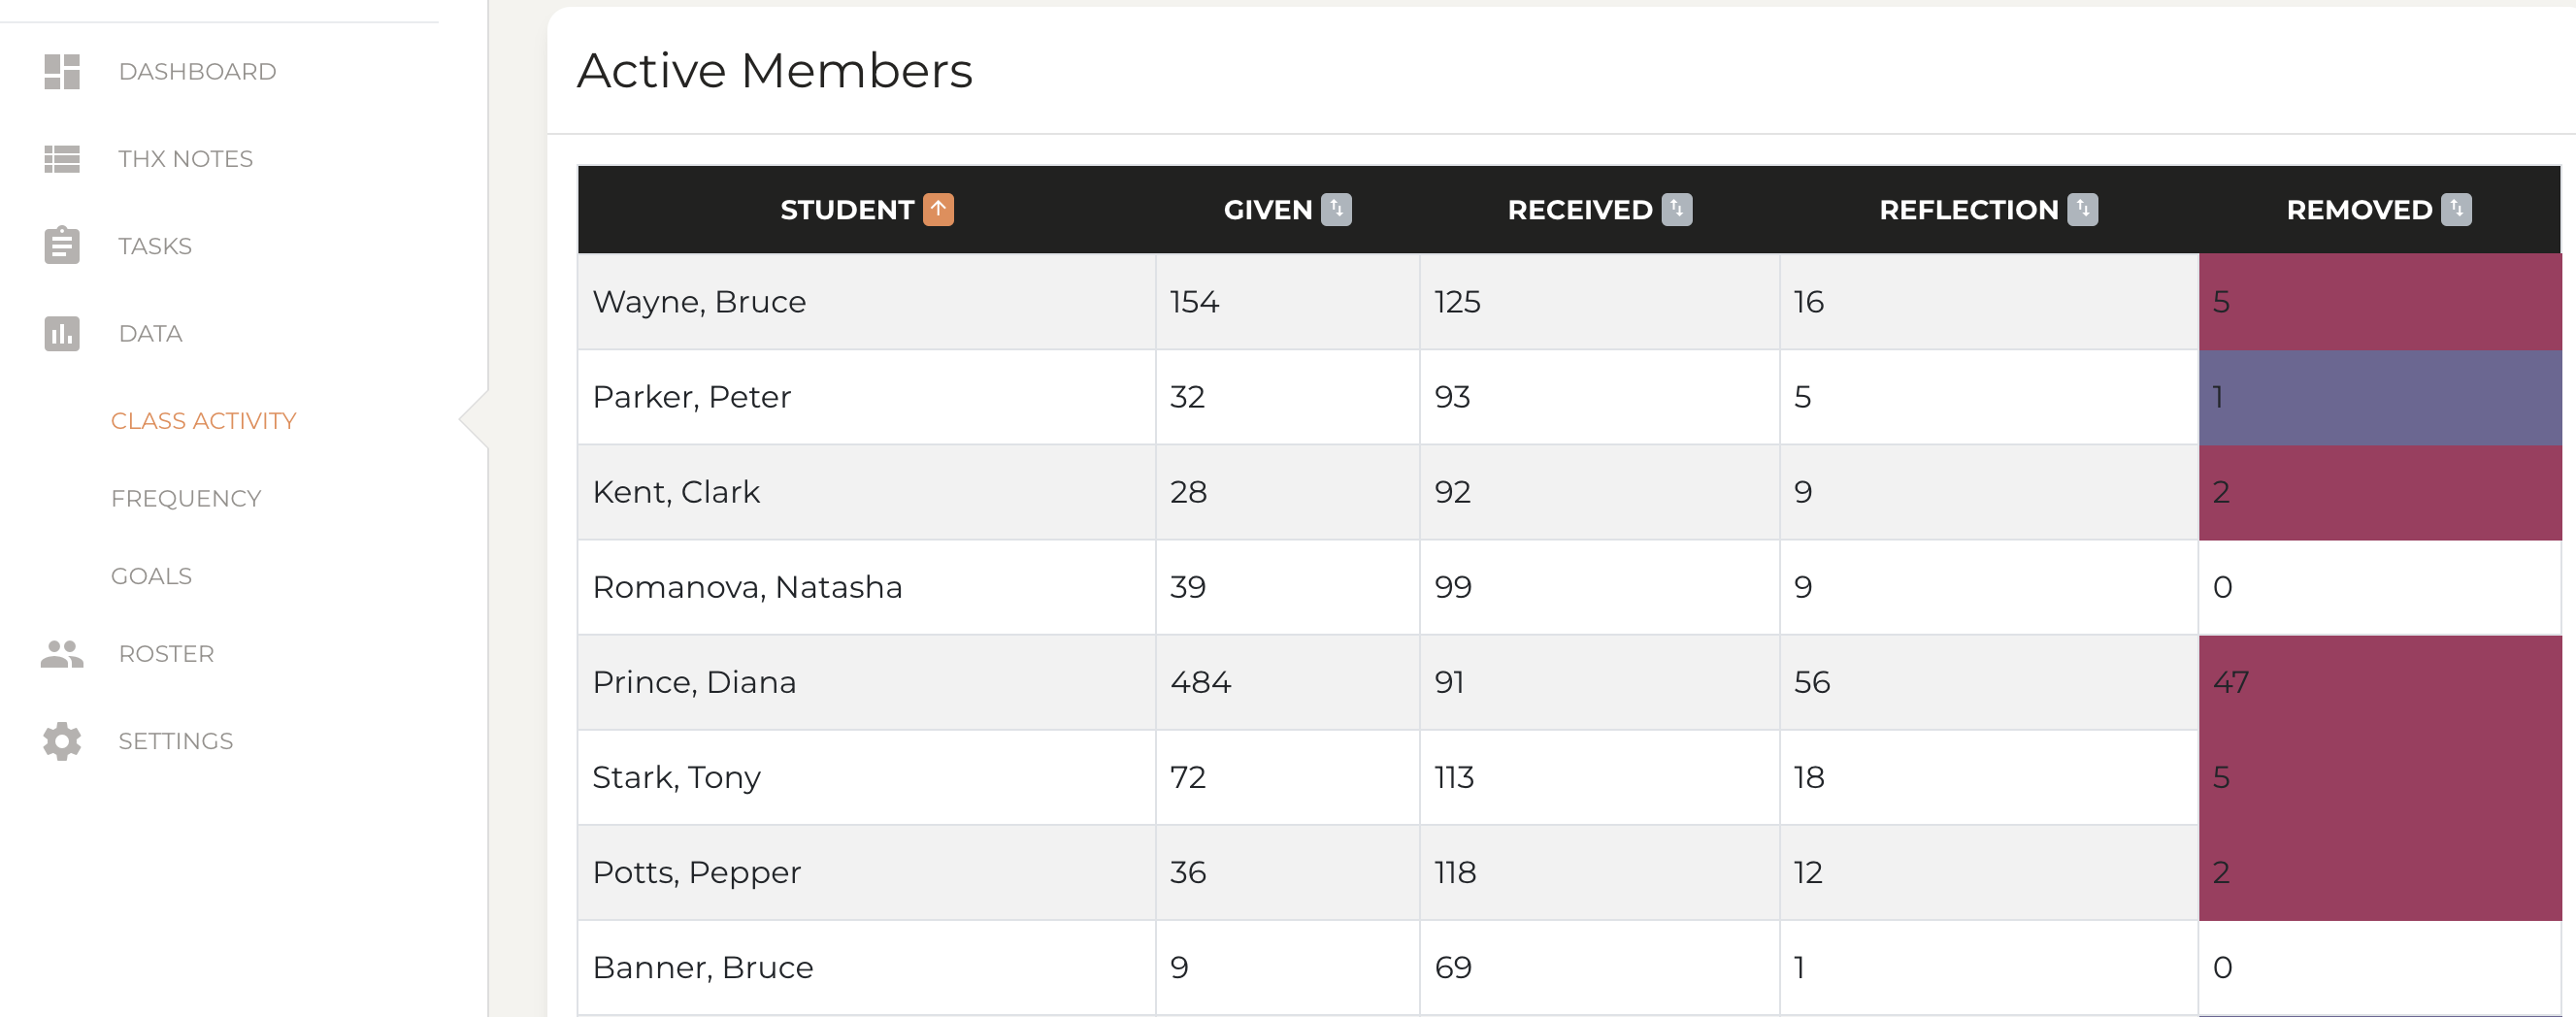Click the Dashboard grid icon
Viewport: 2576px width, 1017px height.
(62, 72)
